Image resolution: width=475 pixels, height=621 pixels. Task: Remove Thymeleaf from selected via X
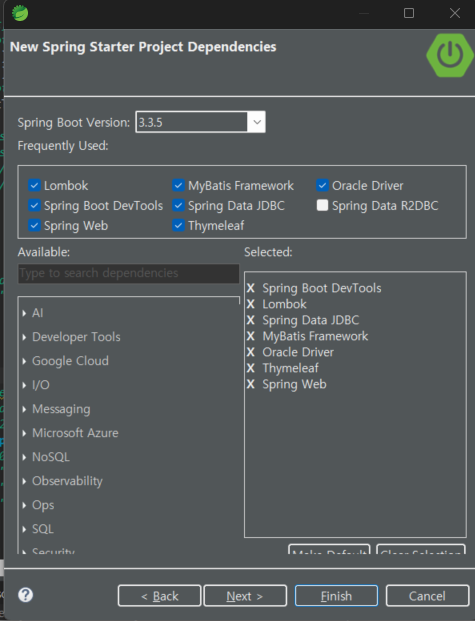[251, 368]
